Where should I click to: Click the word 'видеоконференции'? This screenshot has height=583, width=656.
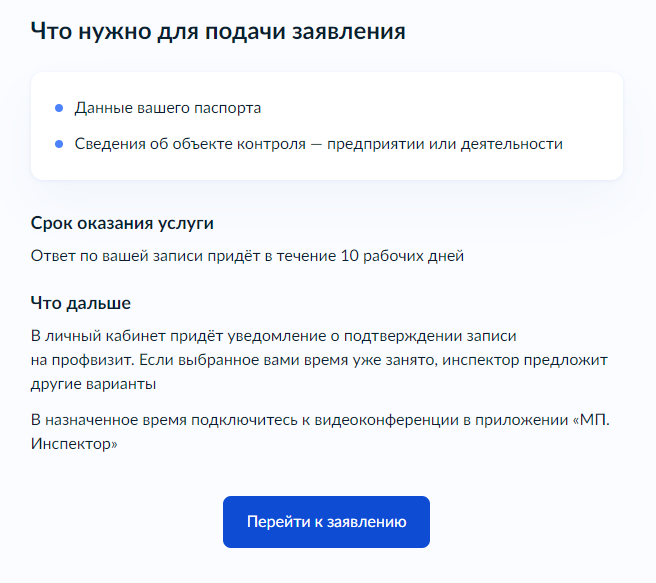click(386, 420)
